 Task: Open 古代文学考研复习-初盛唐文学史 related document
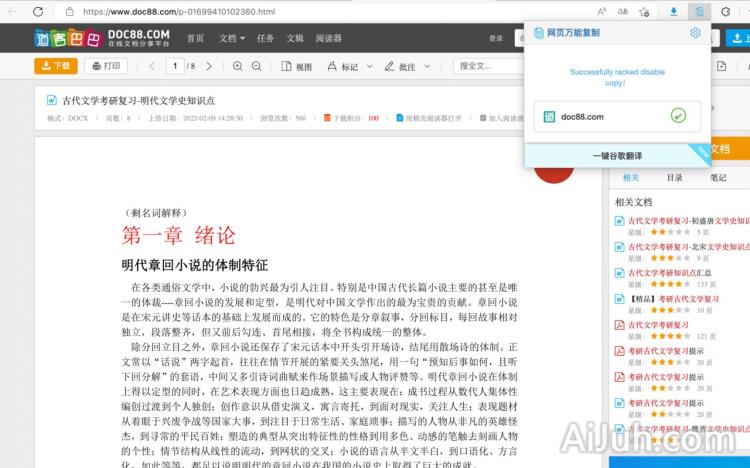(689, 221)
